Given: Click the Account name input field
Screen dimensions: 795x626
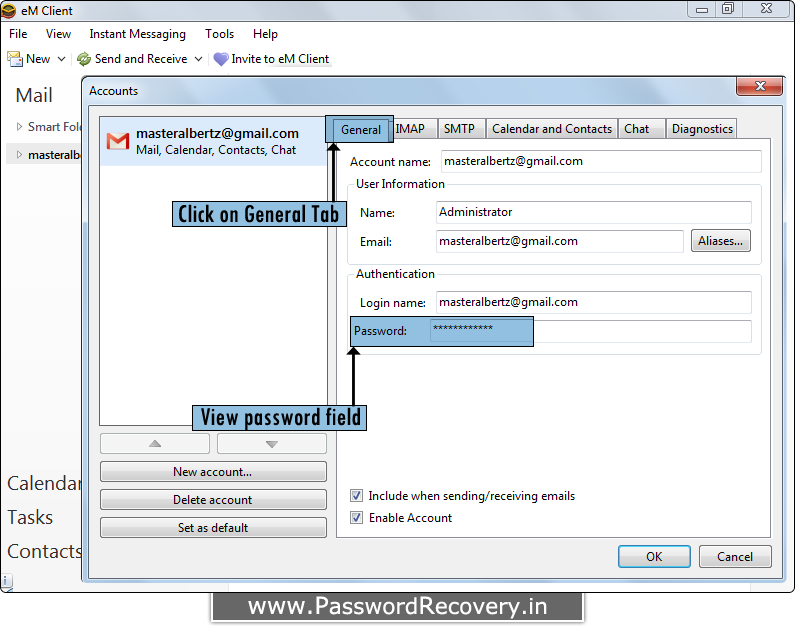Looking at the screenshot, I should (601, 161).
